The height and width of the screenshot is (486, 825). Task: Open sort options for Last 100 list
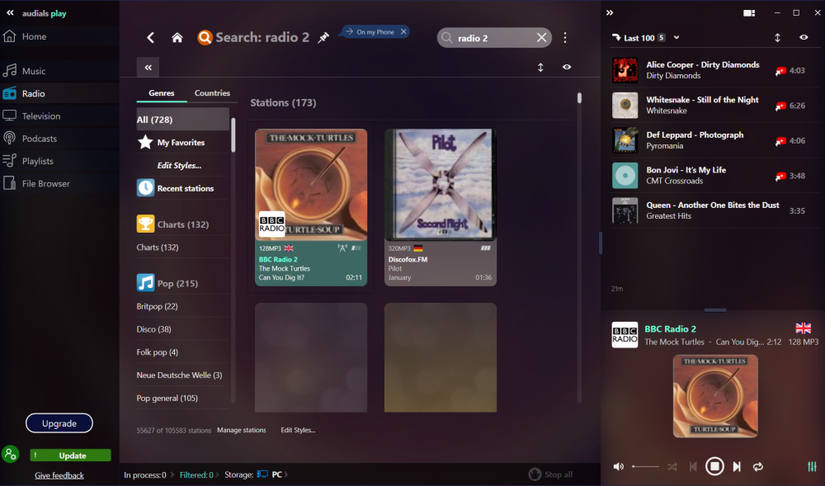(777, 37)
